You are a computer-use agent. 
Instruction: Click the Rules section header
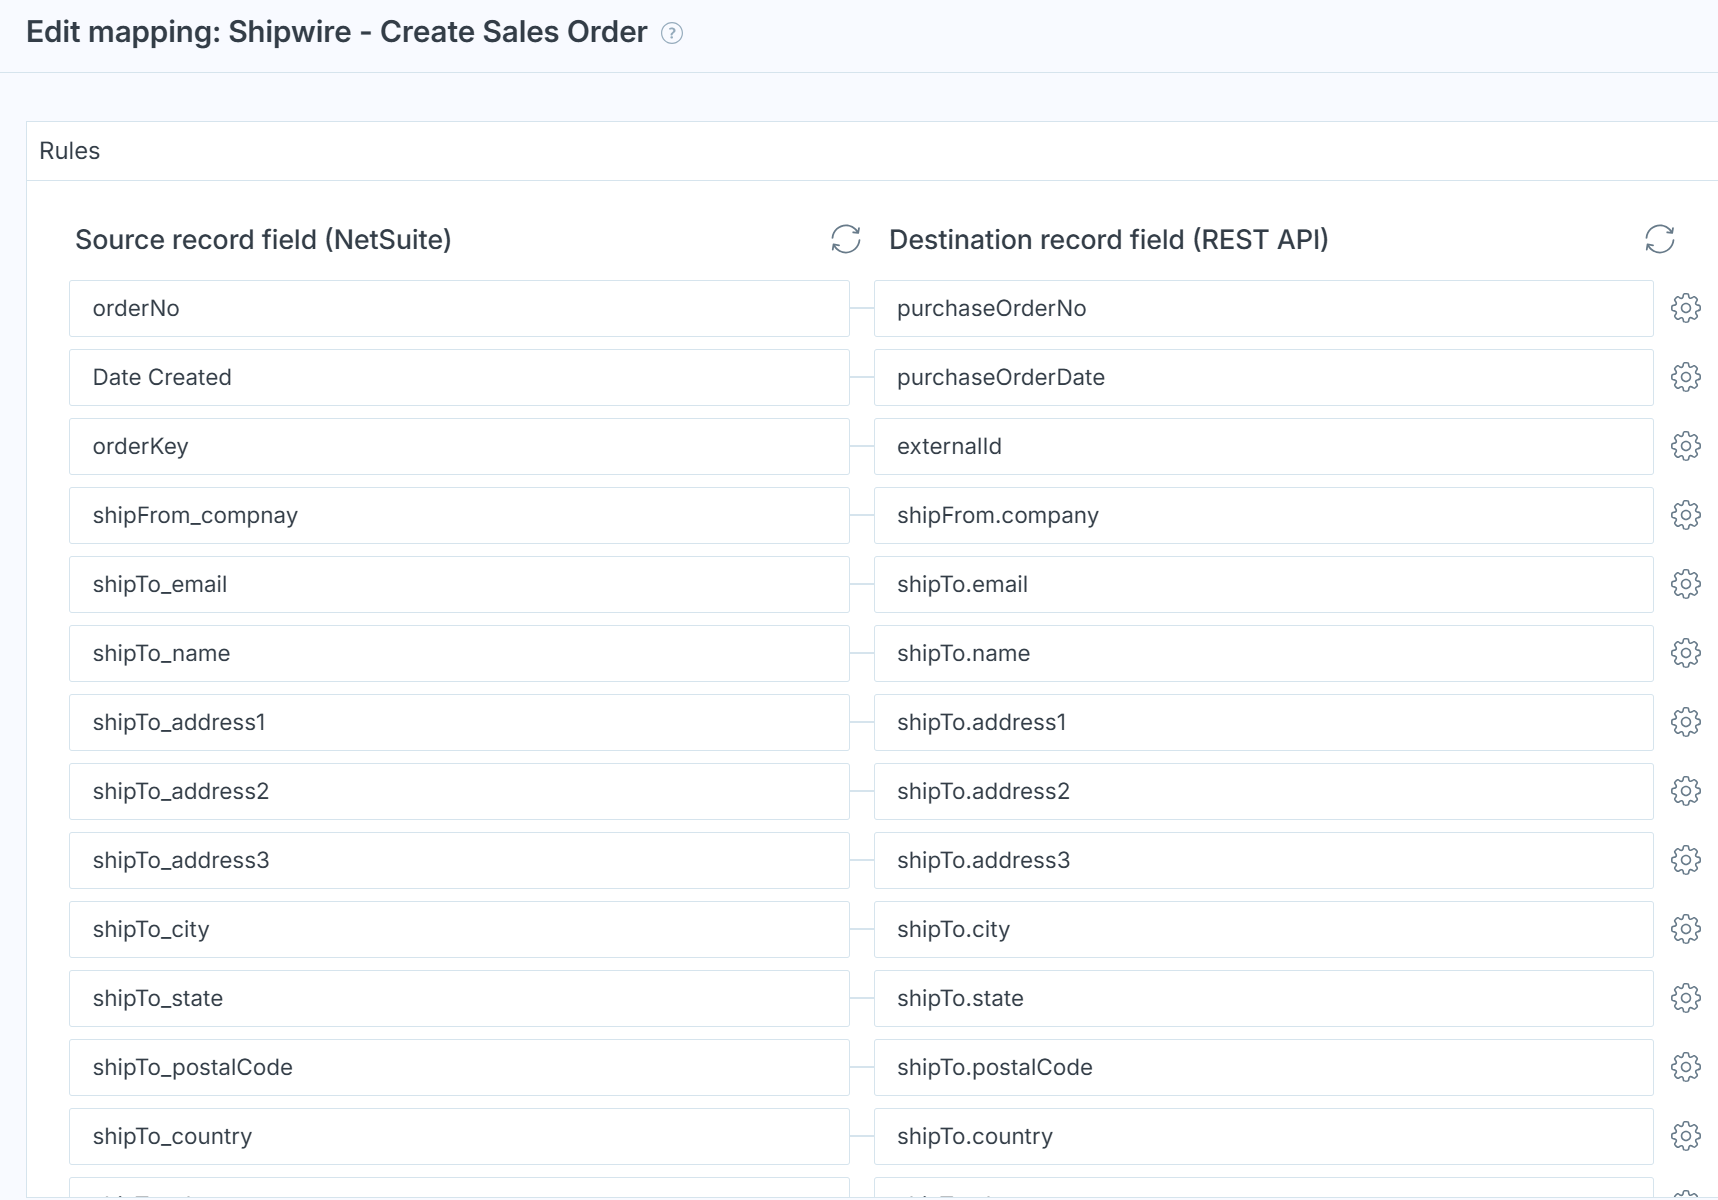click(70, 151)
